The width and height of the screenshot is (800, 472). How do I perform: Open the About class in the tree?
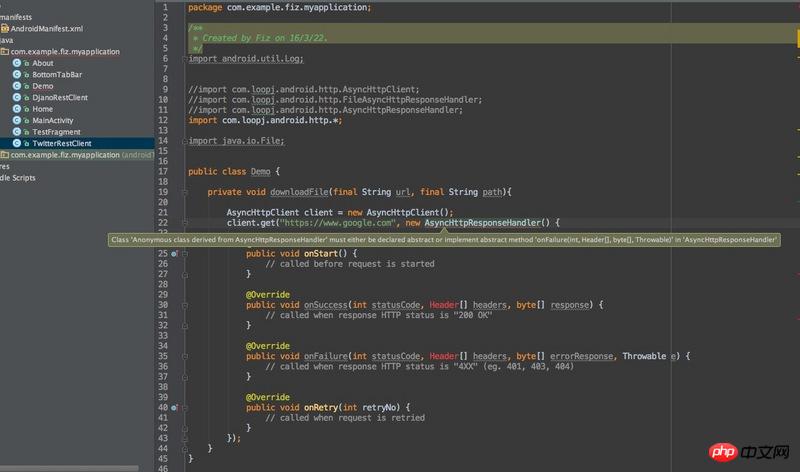[x=43, y=63]
